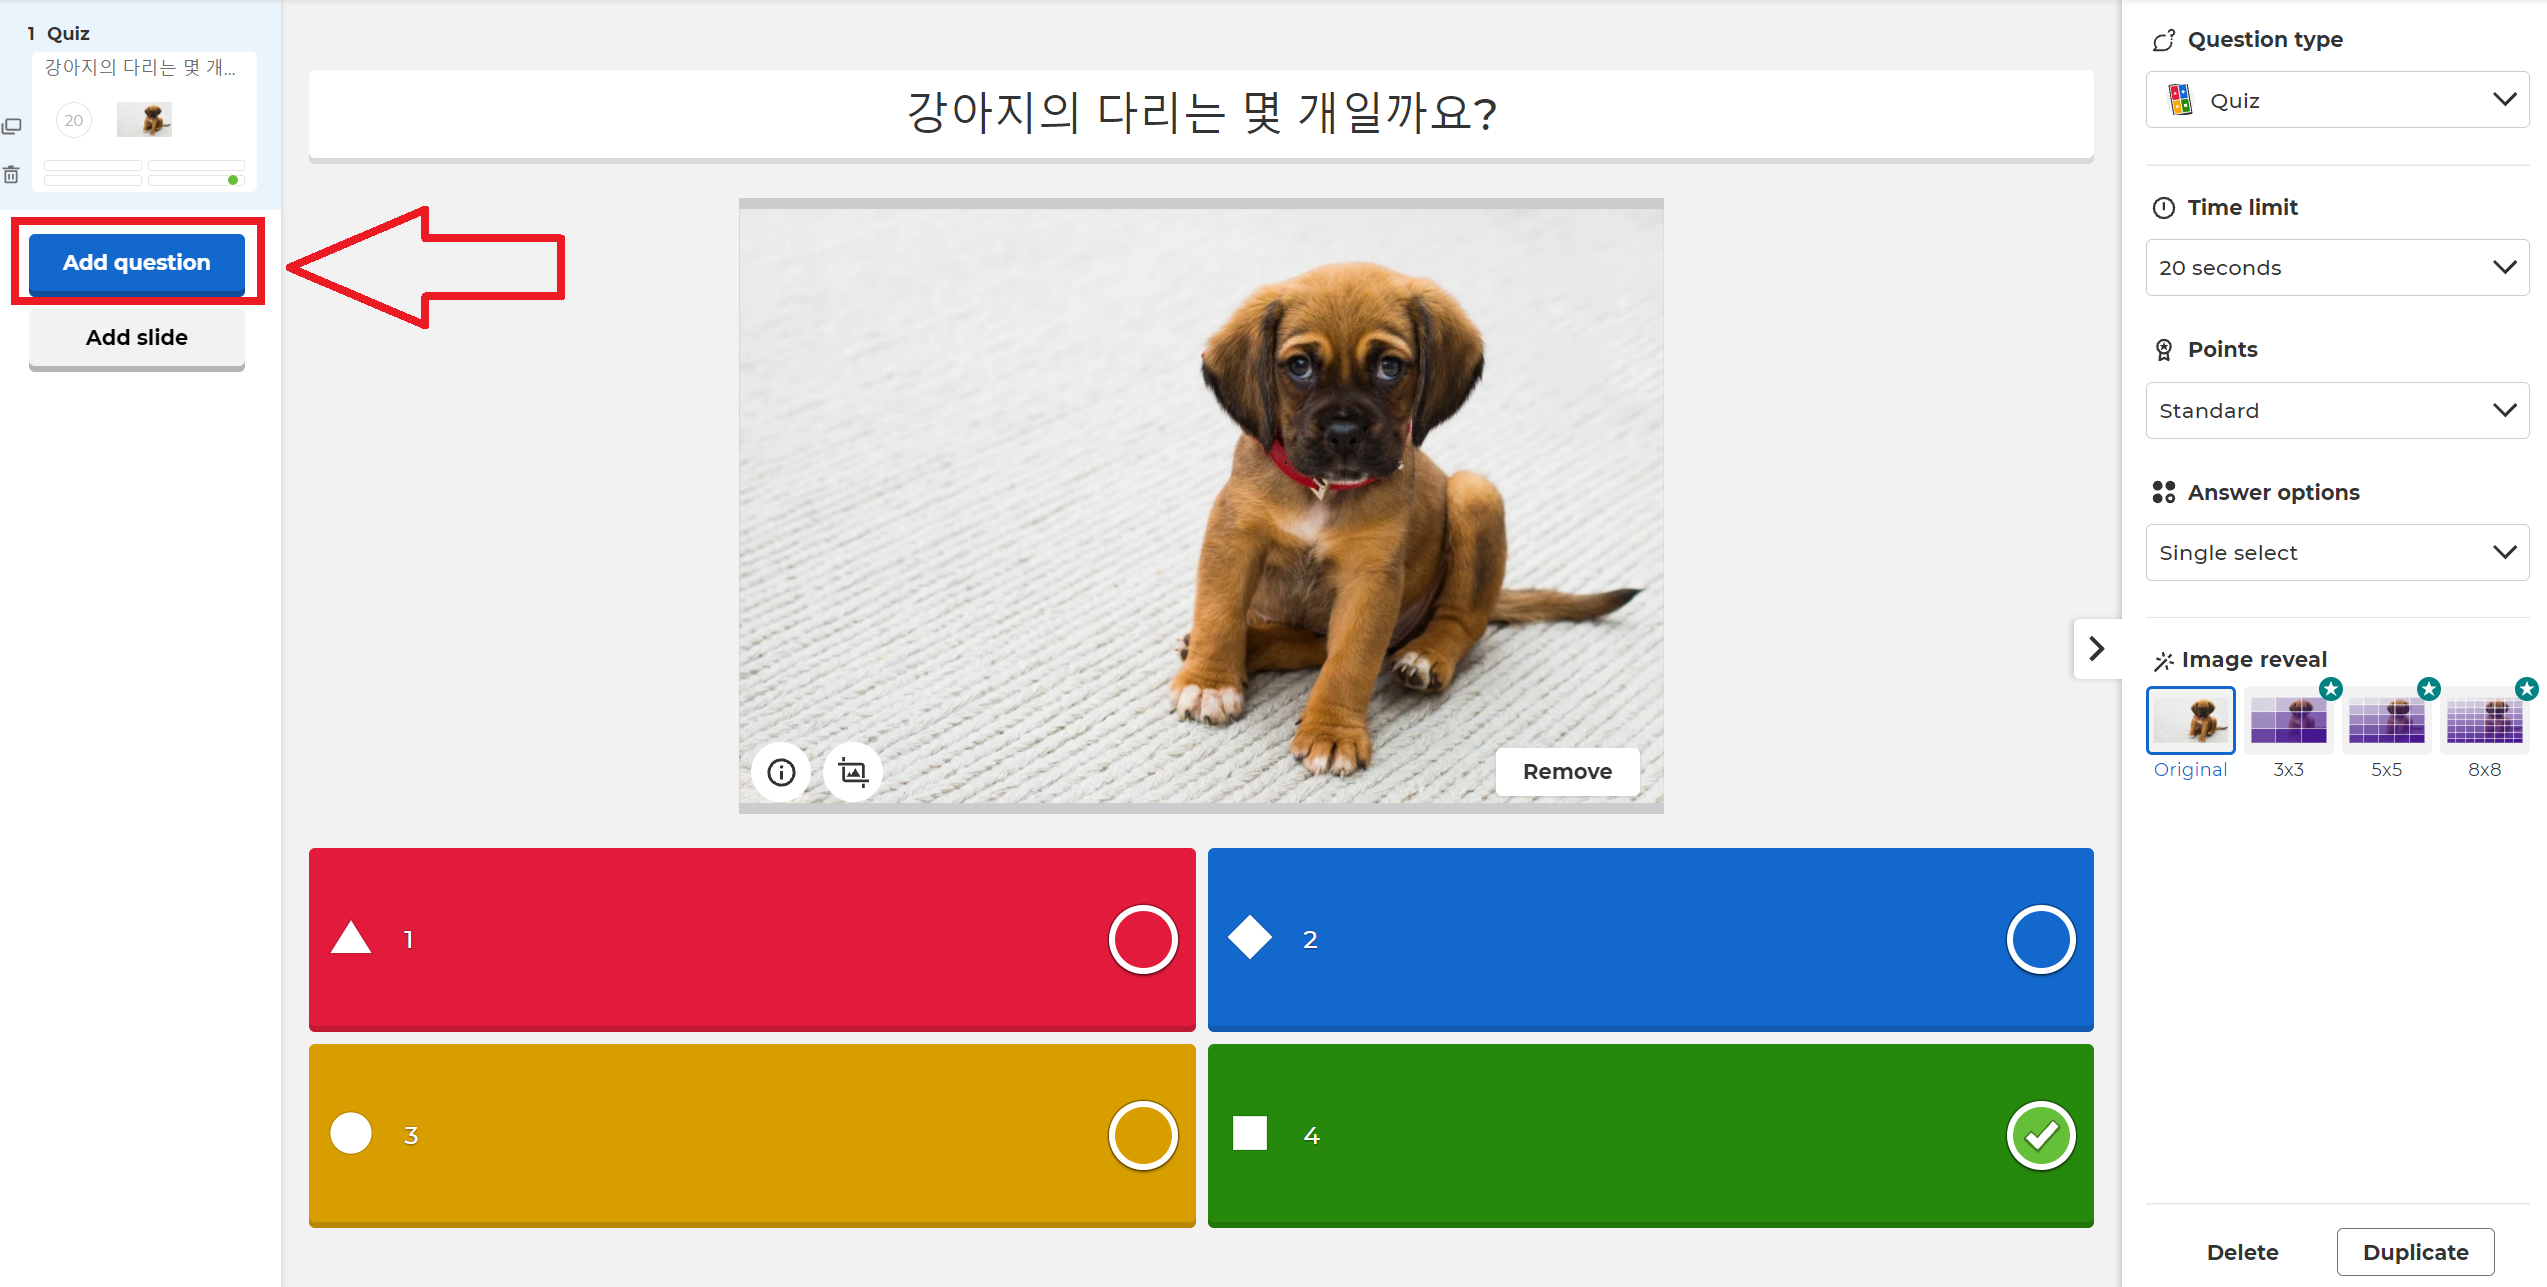2547x1287 pixels.
Task: Click the crop image icon
Action: (x=853, y=772)
